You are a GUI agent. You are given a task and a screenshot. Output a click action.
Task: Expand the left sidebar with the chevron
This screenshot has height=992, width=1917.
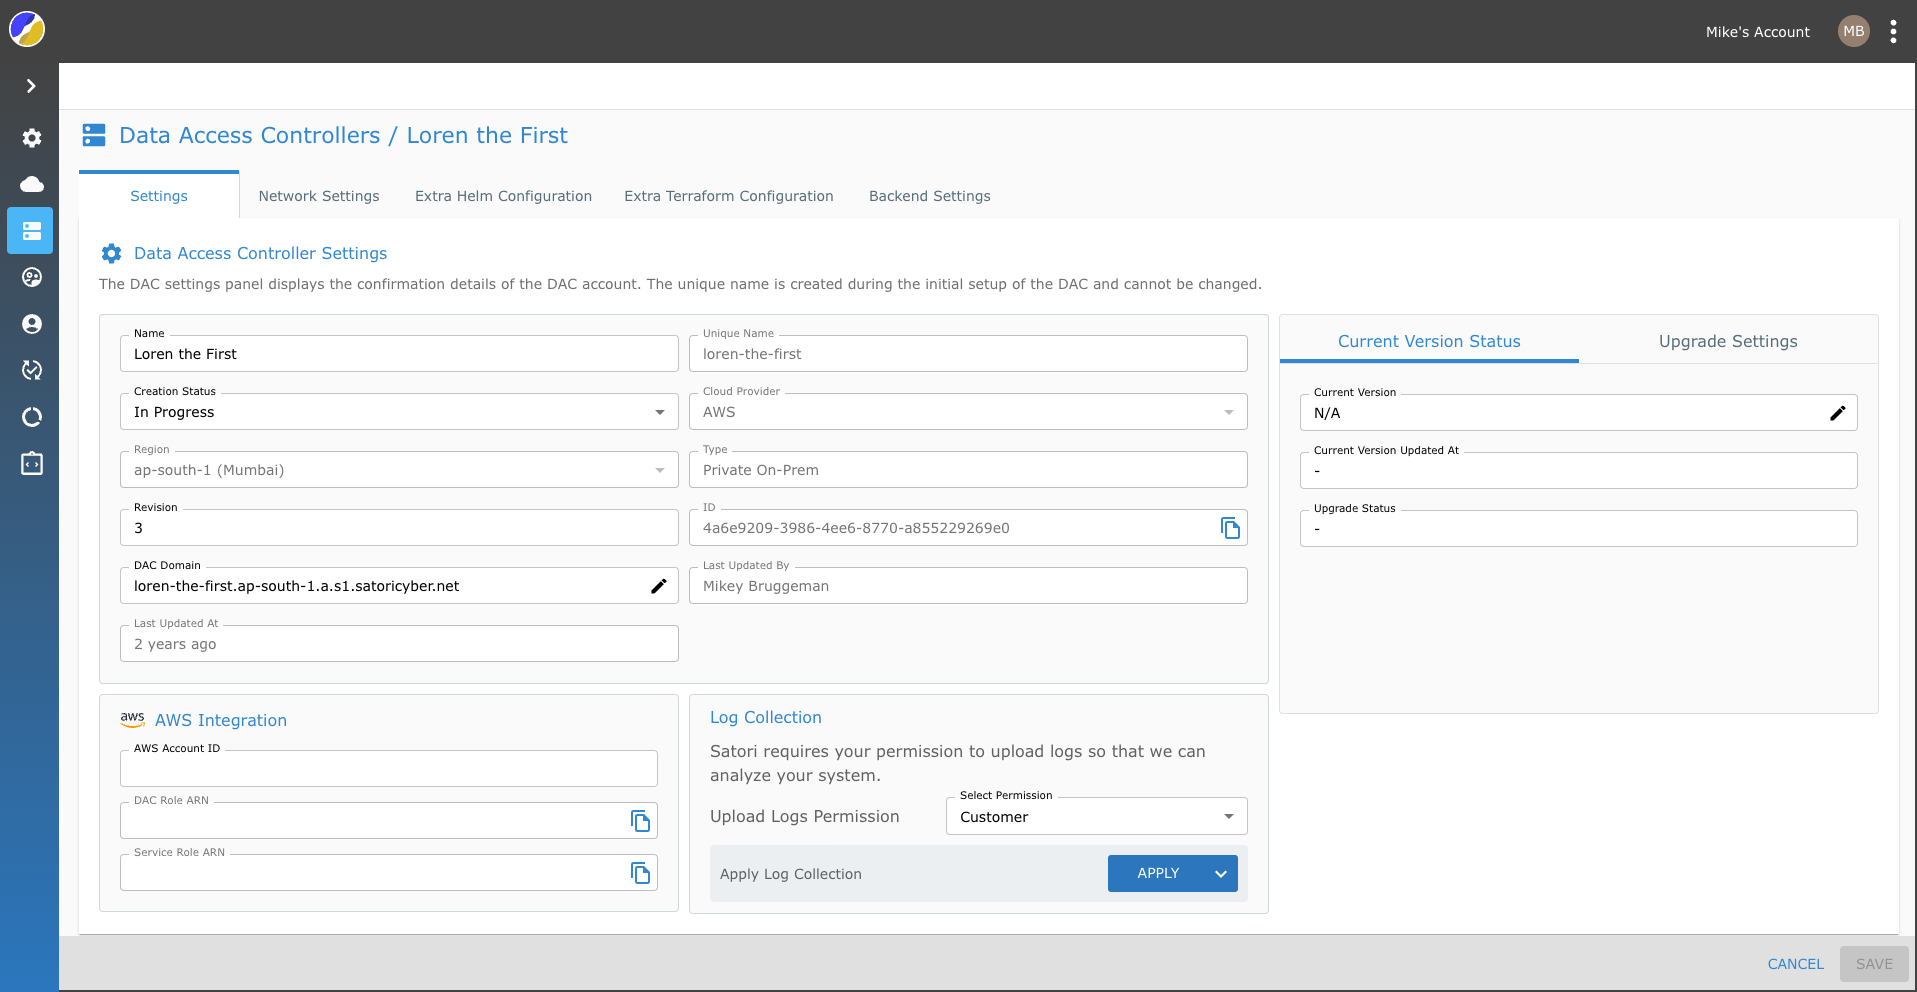(x=31, y=86)
